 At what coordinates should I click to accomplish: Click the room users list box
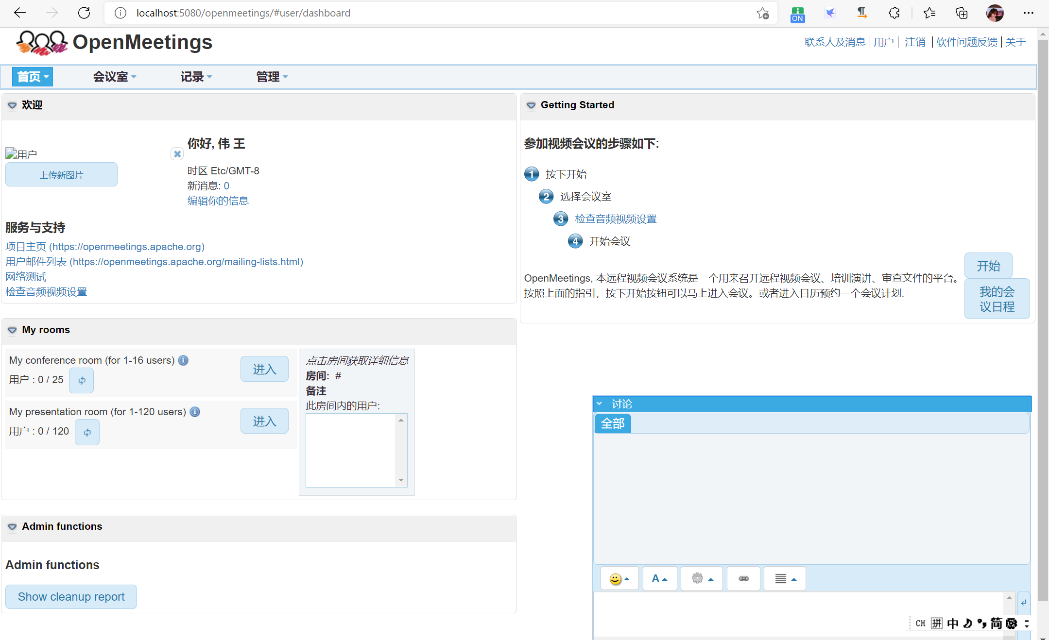[357, 450]
